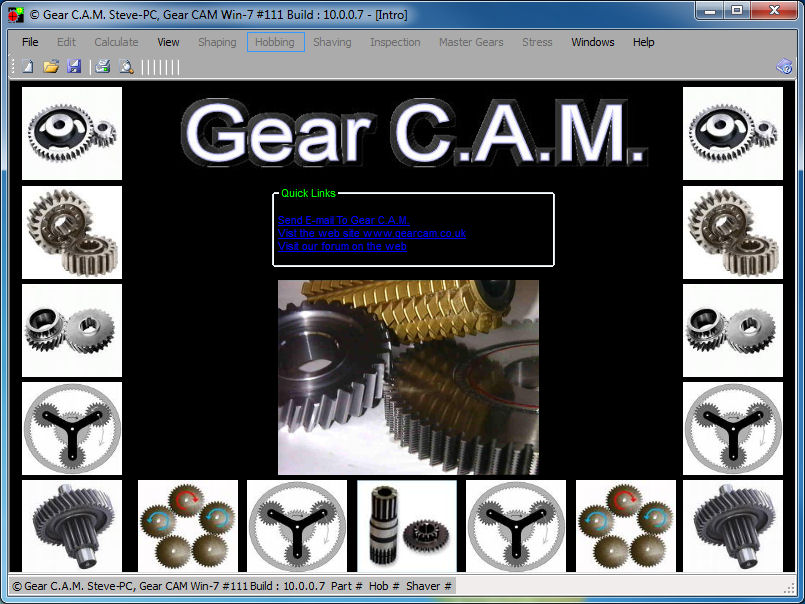Click the Print toolbar icon

pyautogui.click(x=103, y=66)
